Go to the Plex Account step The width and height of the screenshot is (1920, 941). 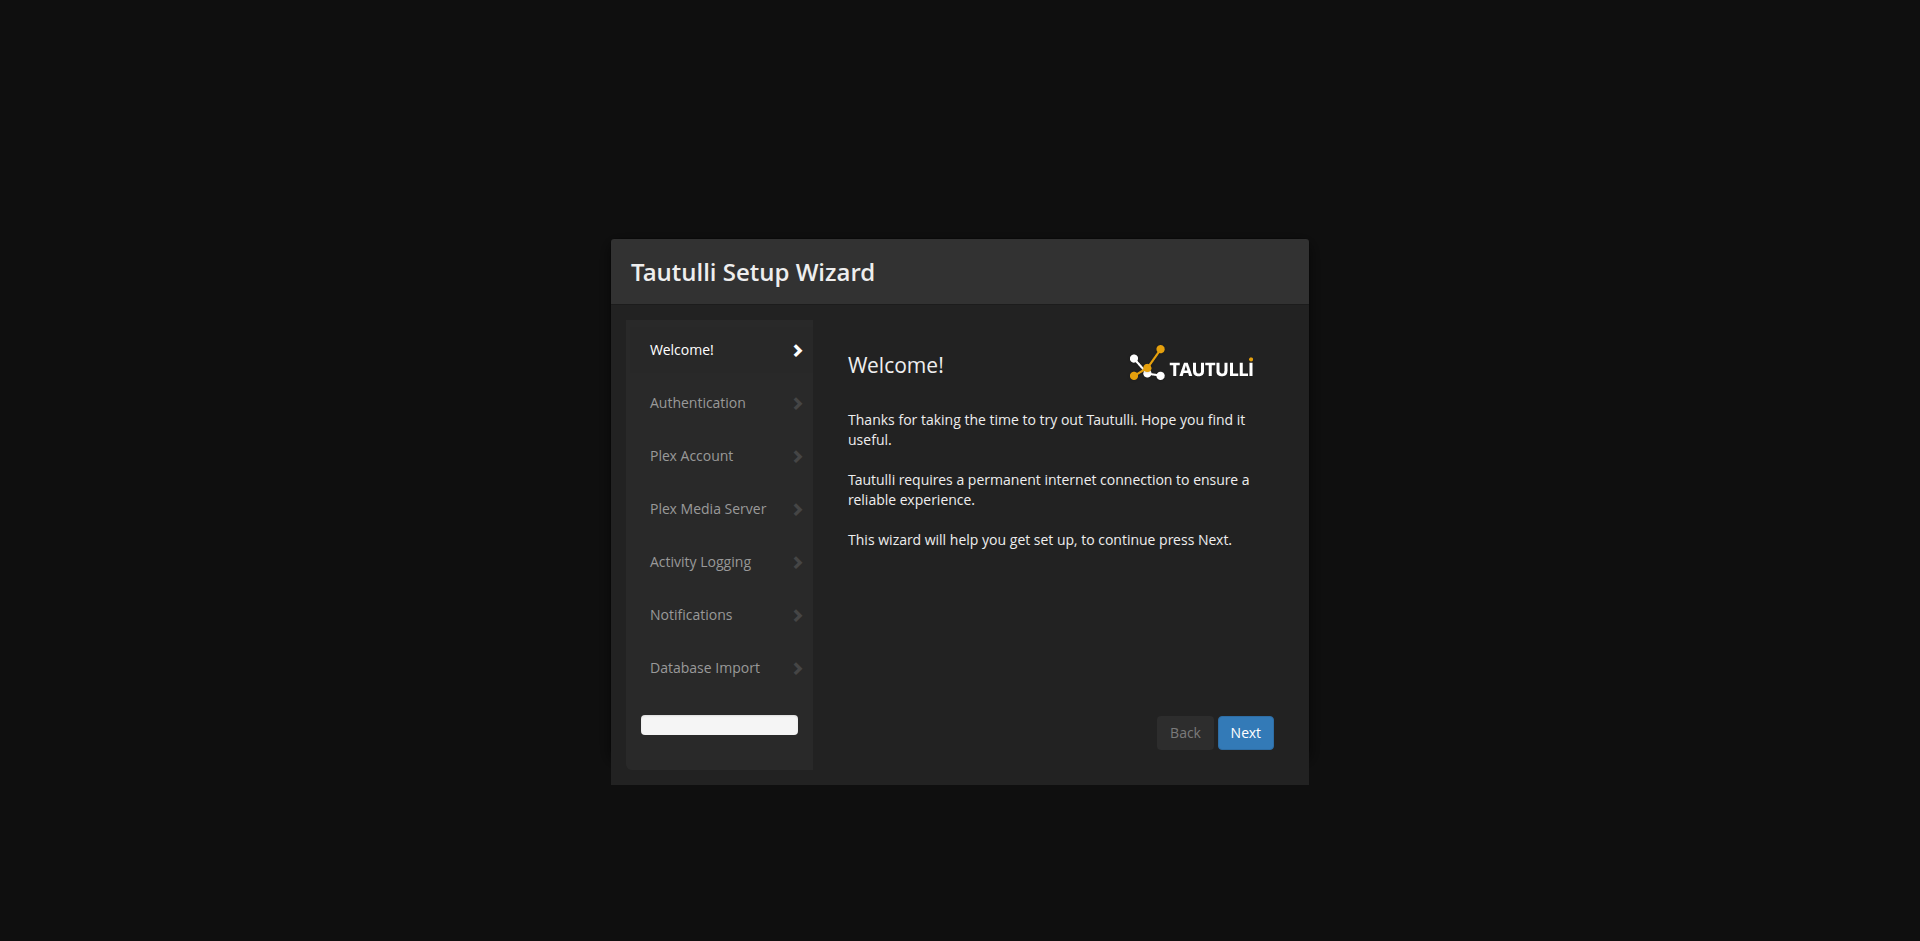(x=719, y=456)
